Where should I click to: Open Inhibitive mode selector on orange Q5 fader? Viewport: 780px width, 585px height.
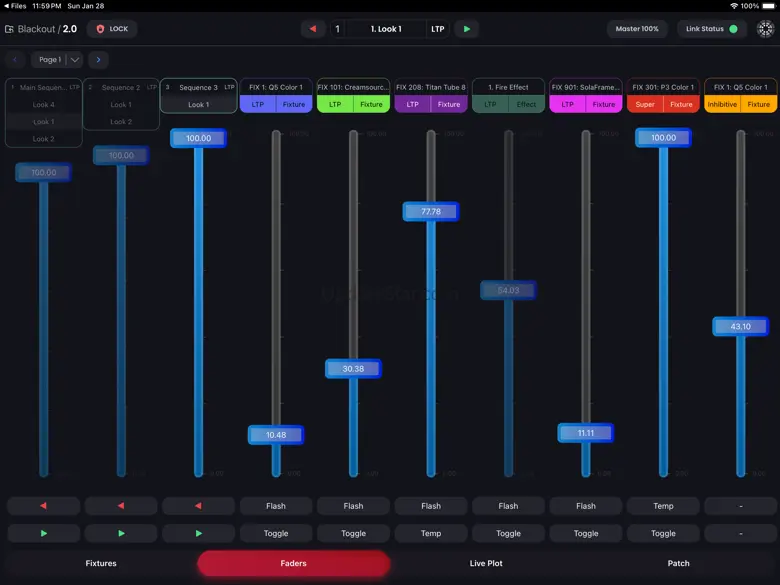[x=722, y=104]
